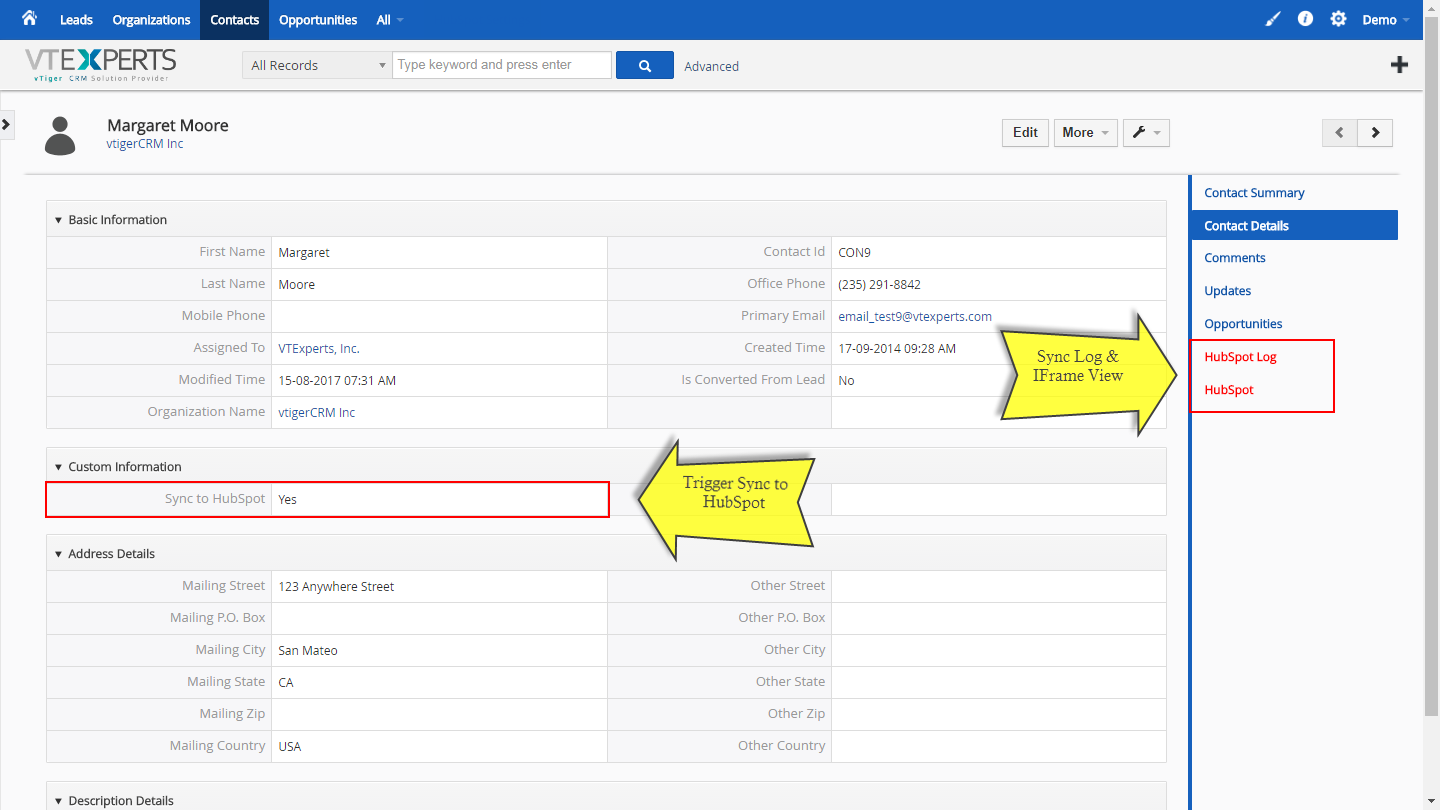
Task: Click the office phone (235) 291-8842
Action: (880, 285)
